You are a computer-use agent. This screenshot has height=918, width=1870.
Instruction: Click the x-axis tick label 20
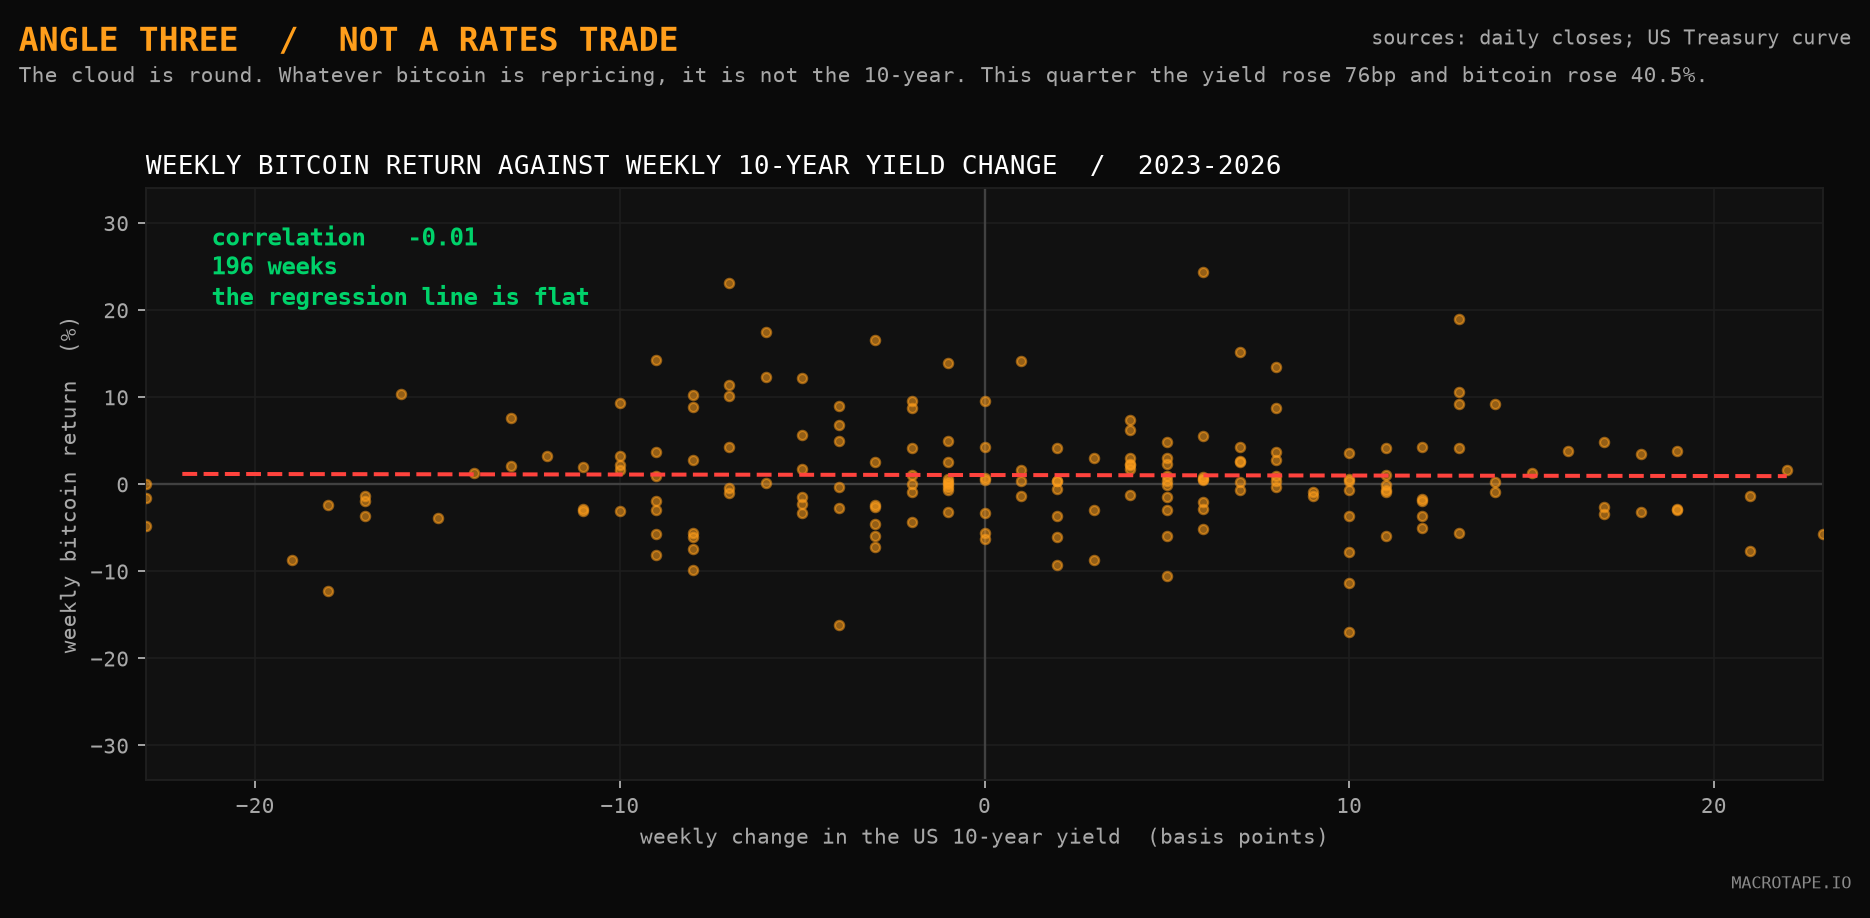(x=1714, y=806)
